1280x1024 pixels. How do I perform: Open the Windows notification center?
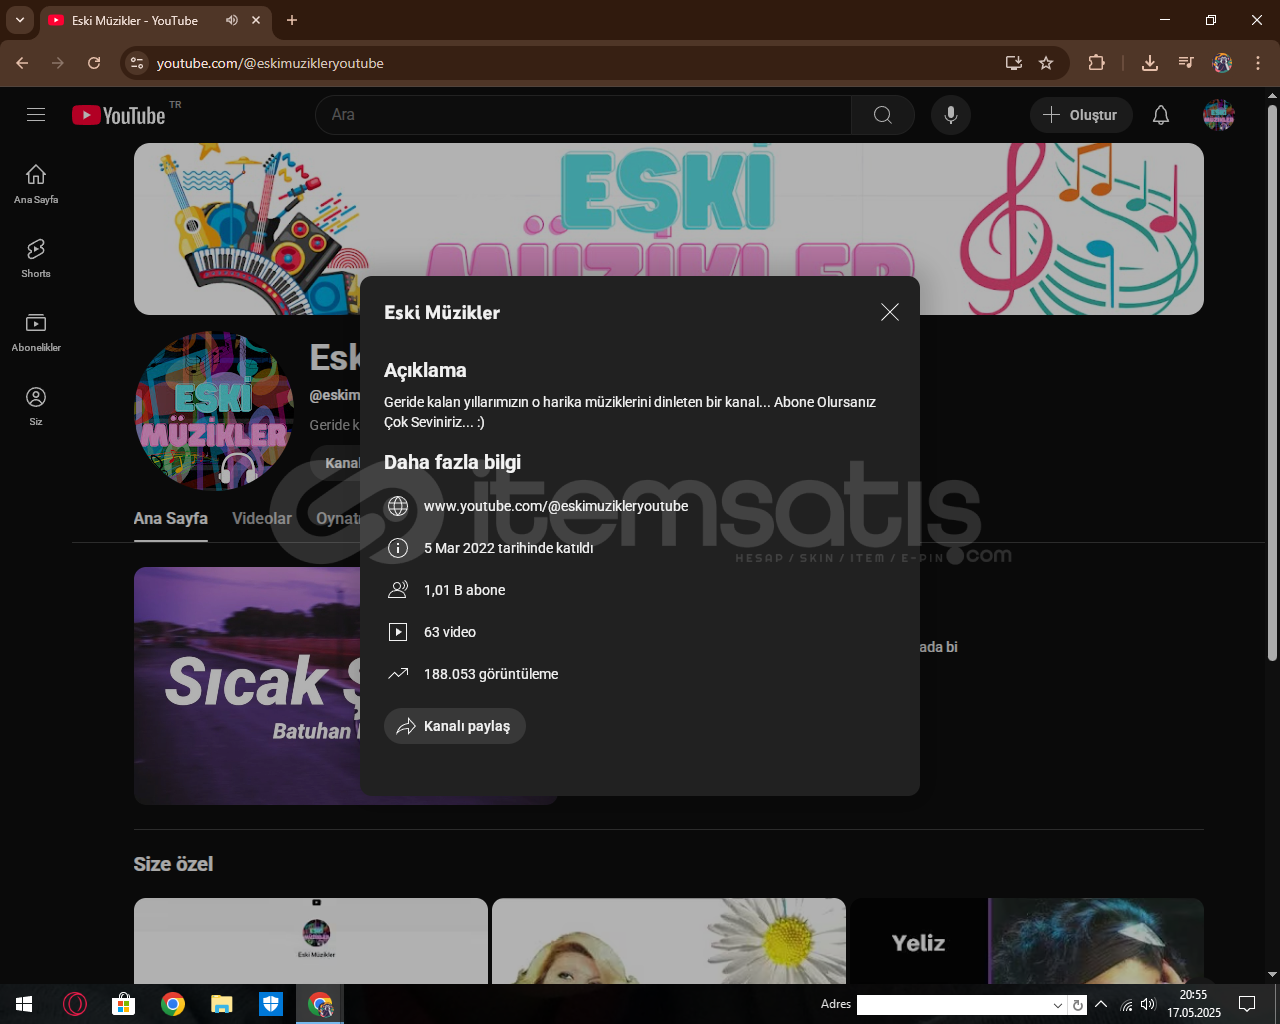[1247, 1004]
